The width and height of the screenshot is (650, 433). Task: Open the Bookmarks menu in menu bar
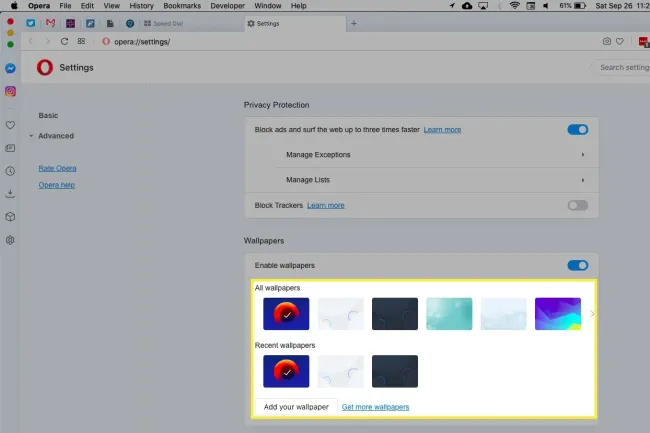pyautogui.click(x=182, y=6)
